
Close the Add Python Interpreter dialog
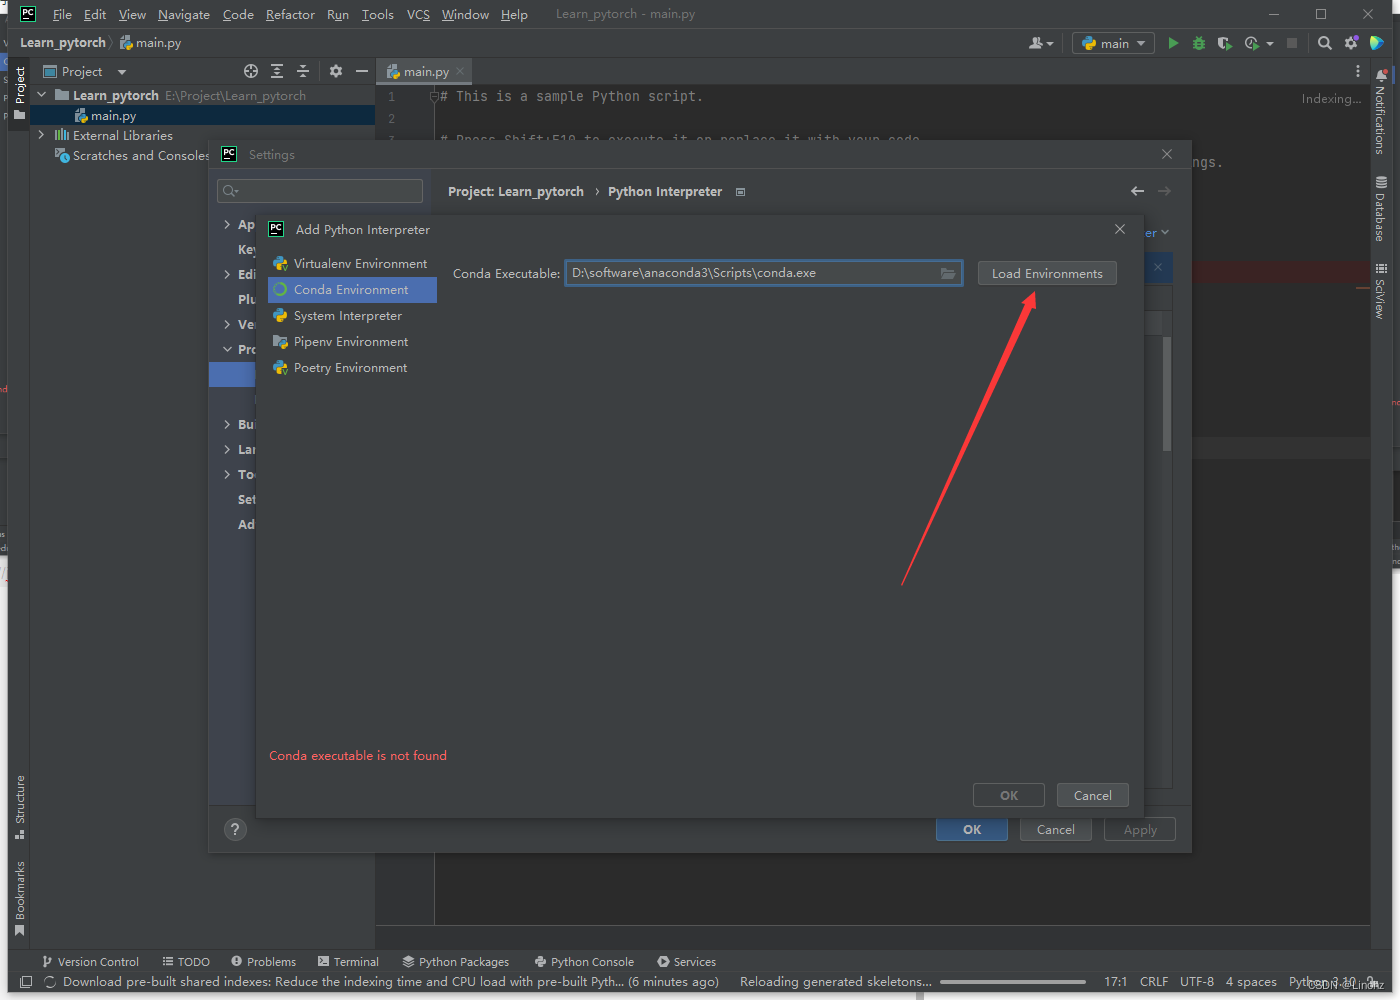tap(1120, 229)
